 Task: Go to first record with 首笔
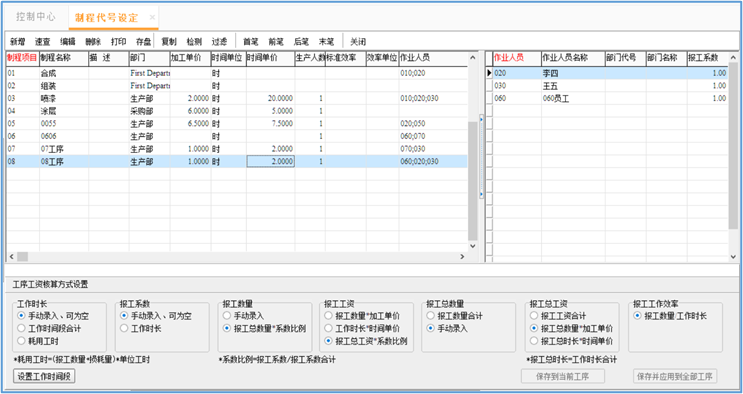(251, 42)
